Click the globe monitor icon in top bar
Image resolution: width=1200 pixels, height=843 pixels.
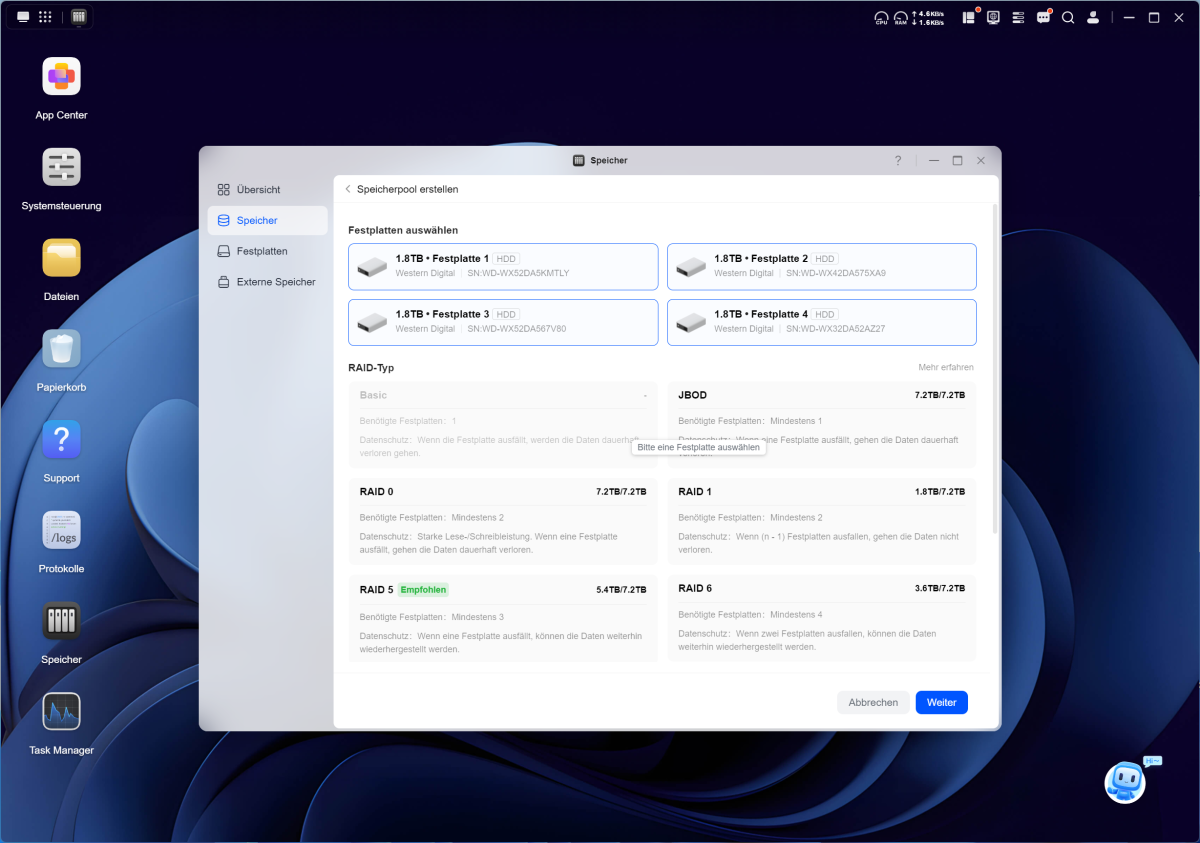tap(993, 17)
